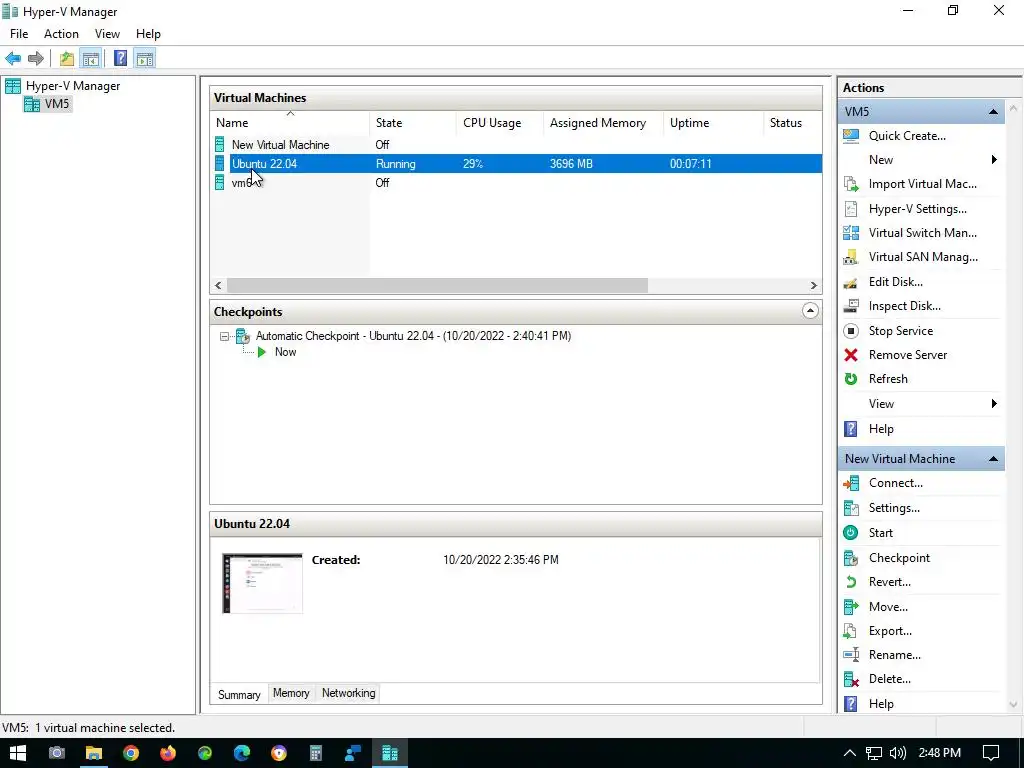Click the Stop Service action link
The height and width of the screenshot is (768, 1024).
pyautogui.click(x=901, y=331)
